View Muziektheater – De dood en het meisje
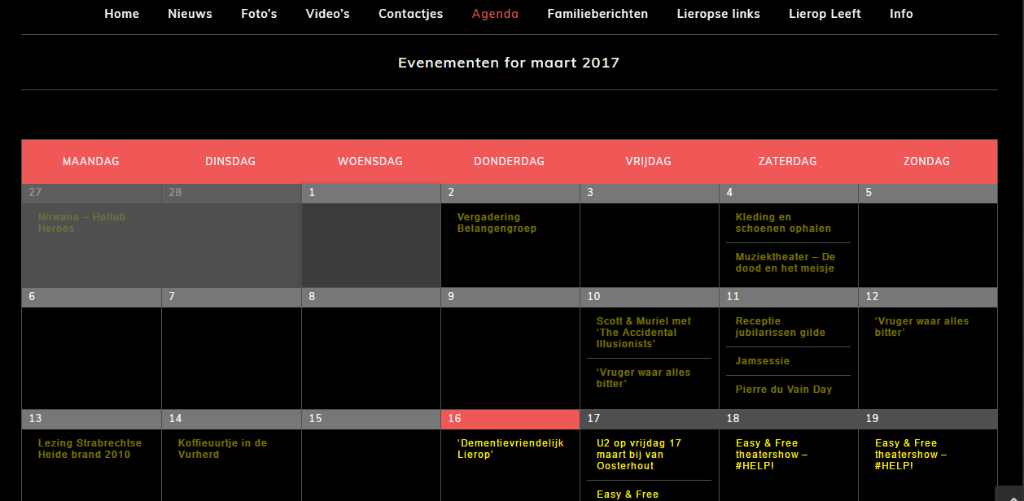Image resolution: width=1024 pixels, height=501 pixels. tap(785, 262)
